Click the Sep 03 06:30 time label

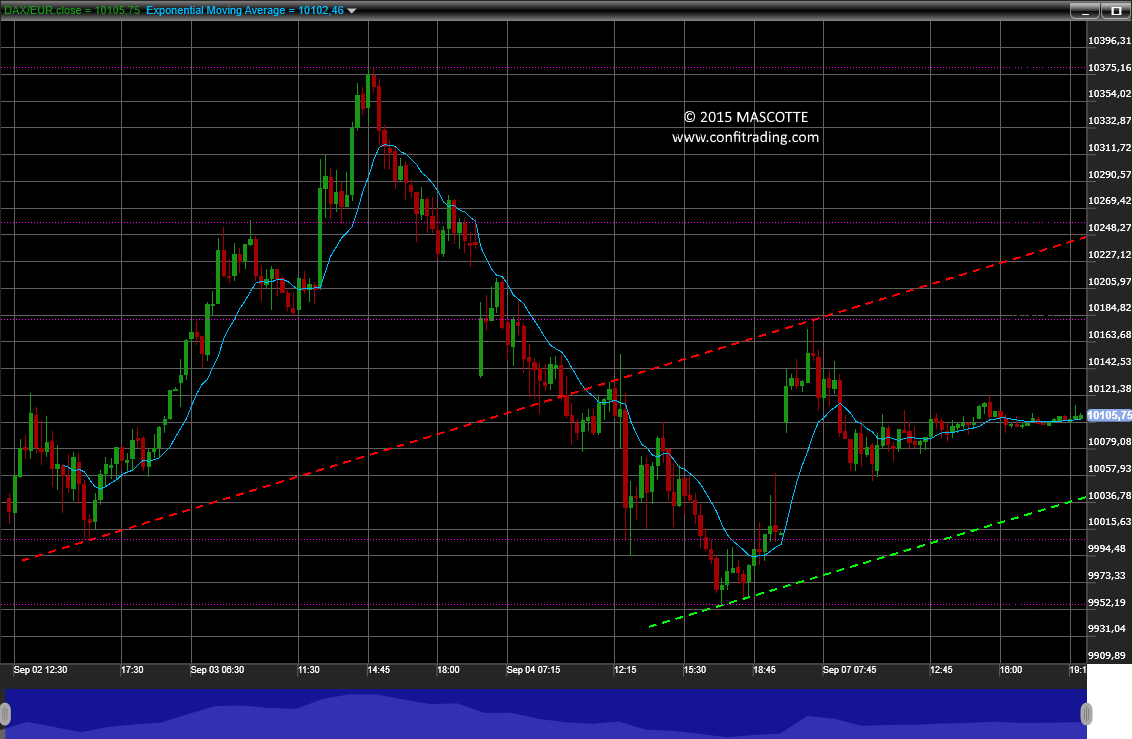[217, 670]
